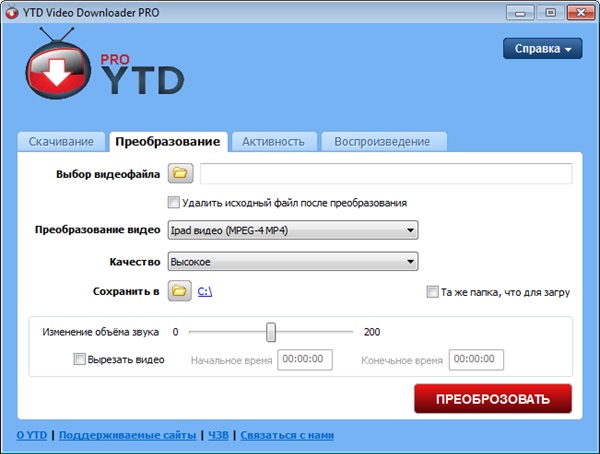Go to the Воспроизведение tab
The height and width of the screenshot is (454, 600).
tap(383, 142)
